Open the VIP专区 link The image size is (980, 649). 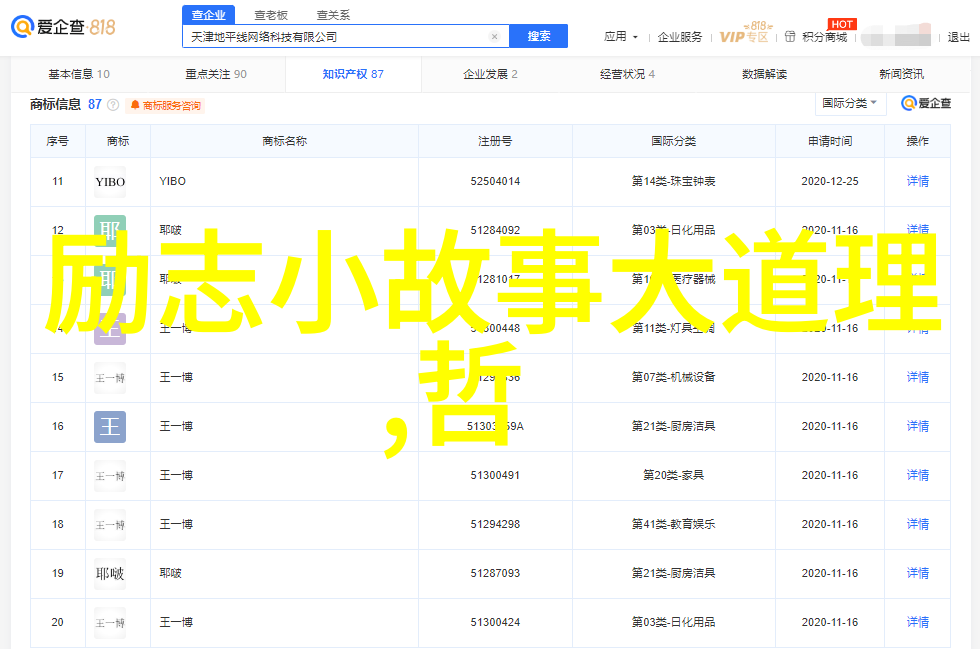tap(744, 37)
